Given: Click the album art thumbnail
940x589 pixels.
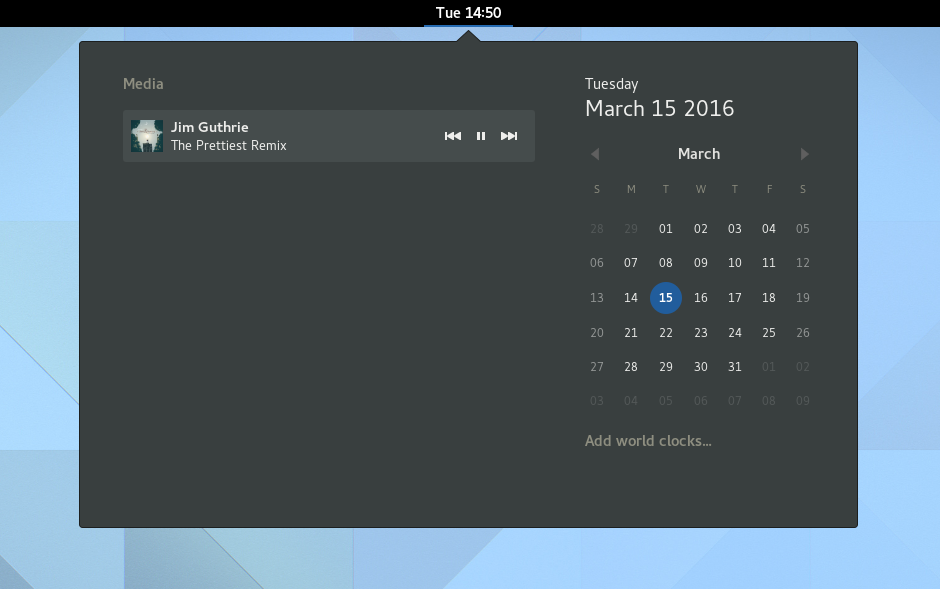Looking at the screenshot, I should [x=147, y=136].
